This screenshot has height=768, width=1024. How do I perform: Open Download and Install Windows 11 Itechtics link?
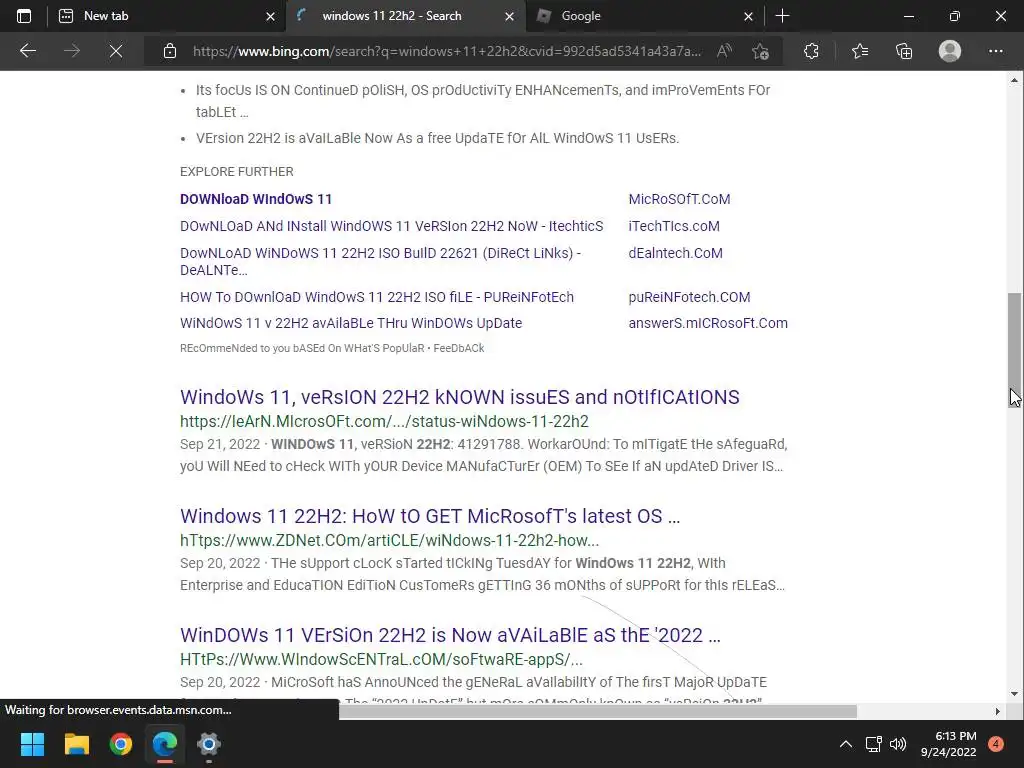392,226
